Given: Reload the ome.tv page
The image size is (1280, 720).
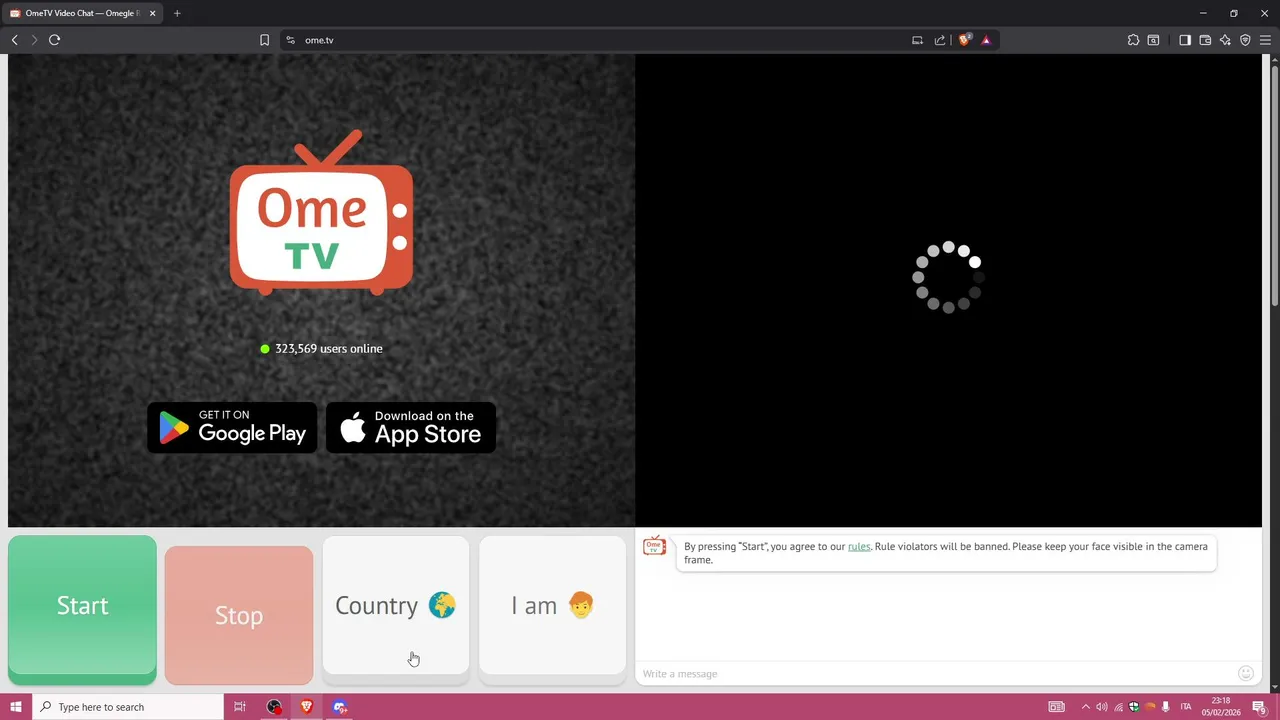Looking at the screenshot, I should tap(55, 40).
